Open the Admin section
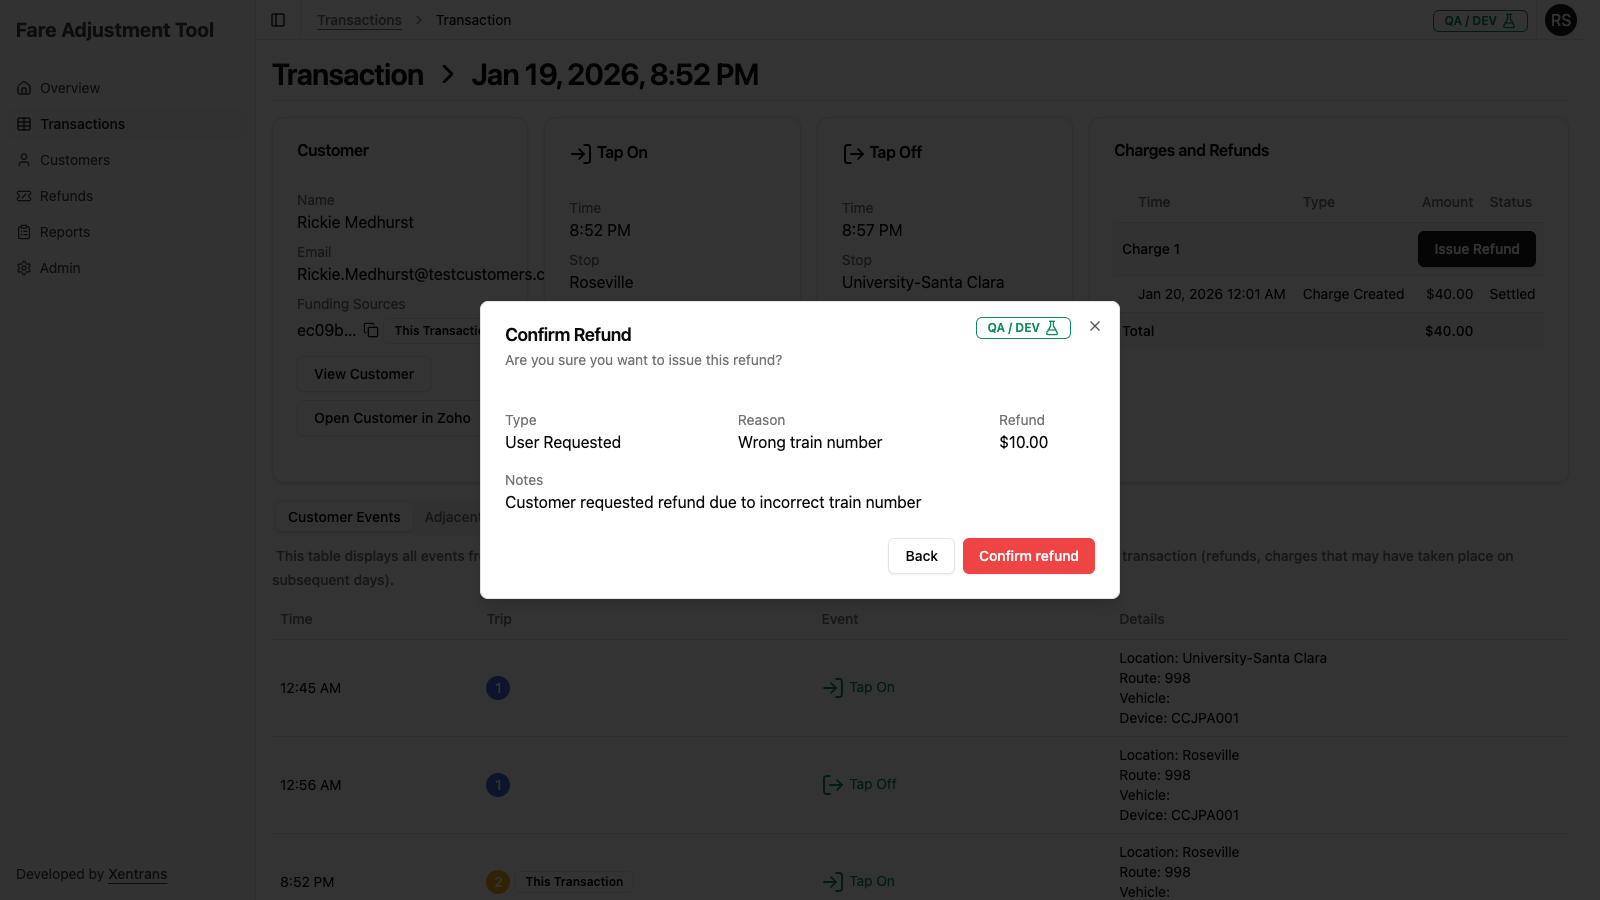Viewport: 1600px width, 900px height. 60,267
